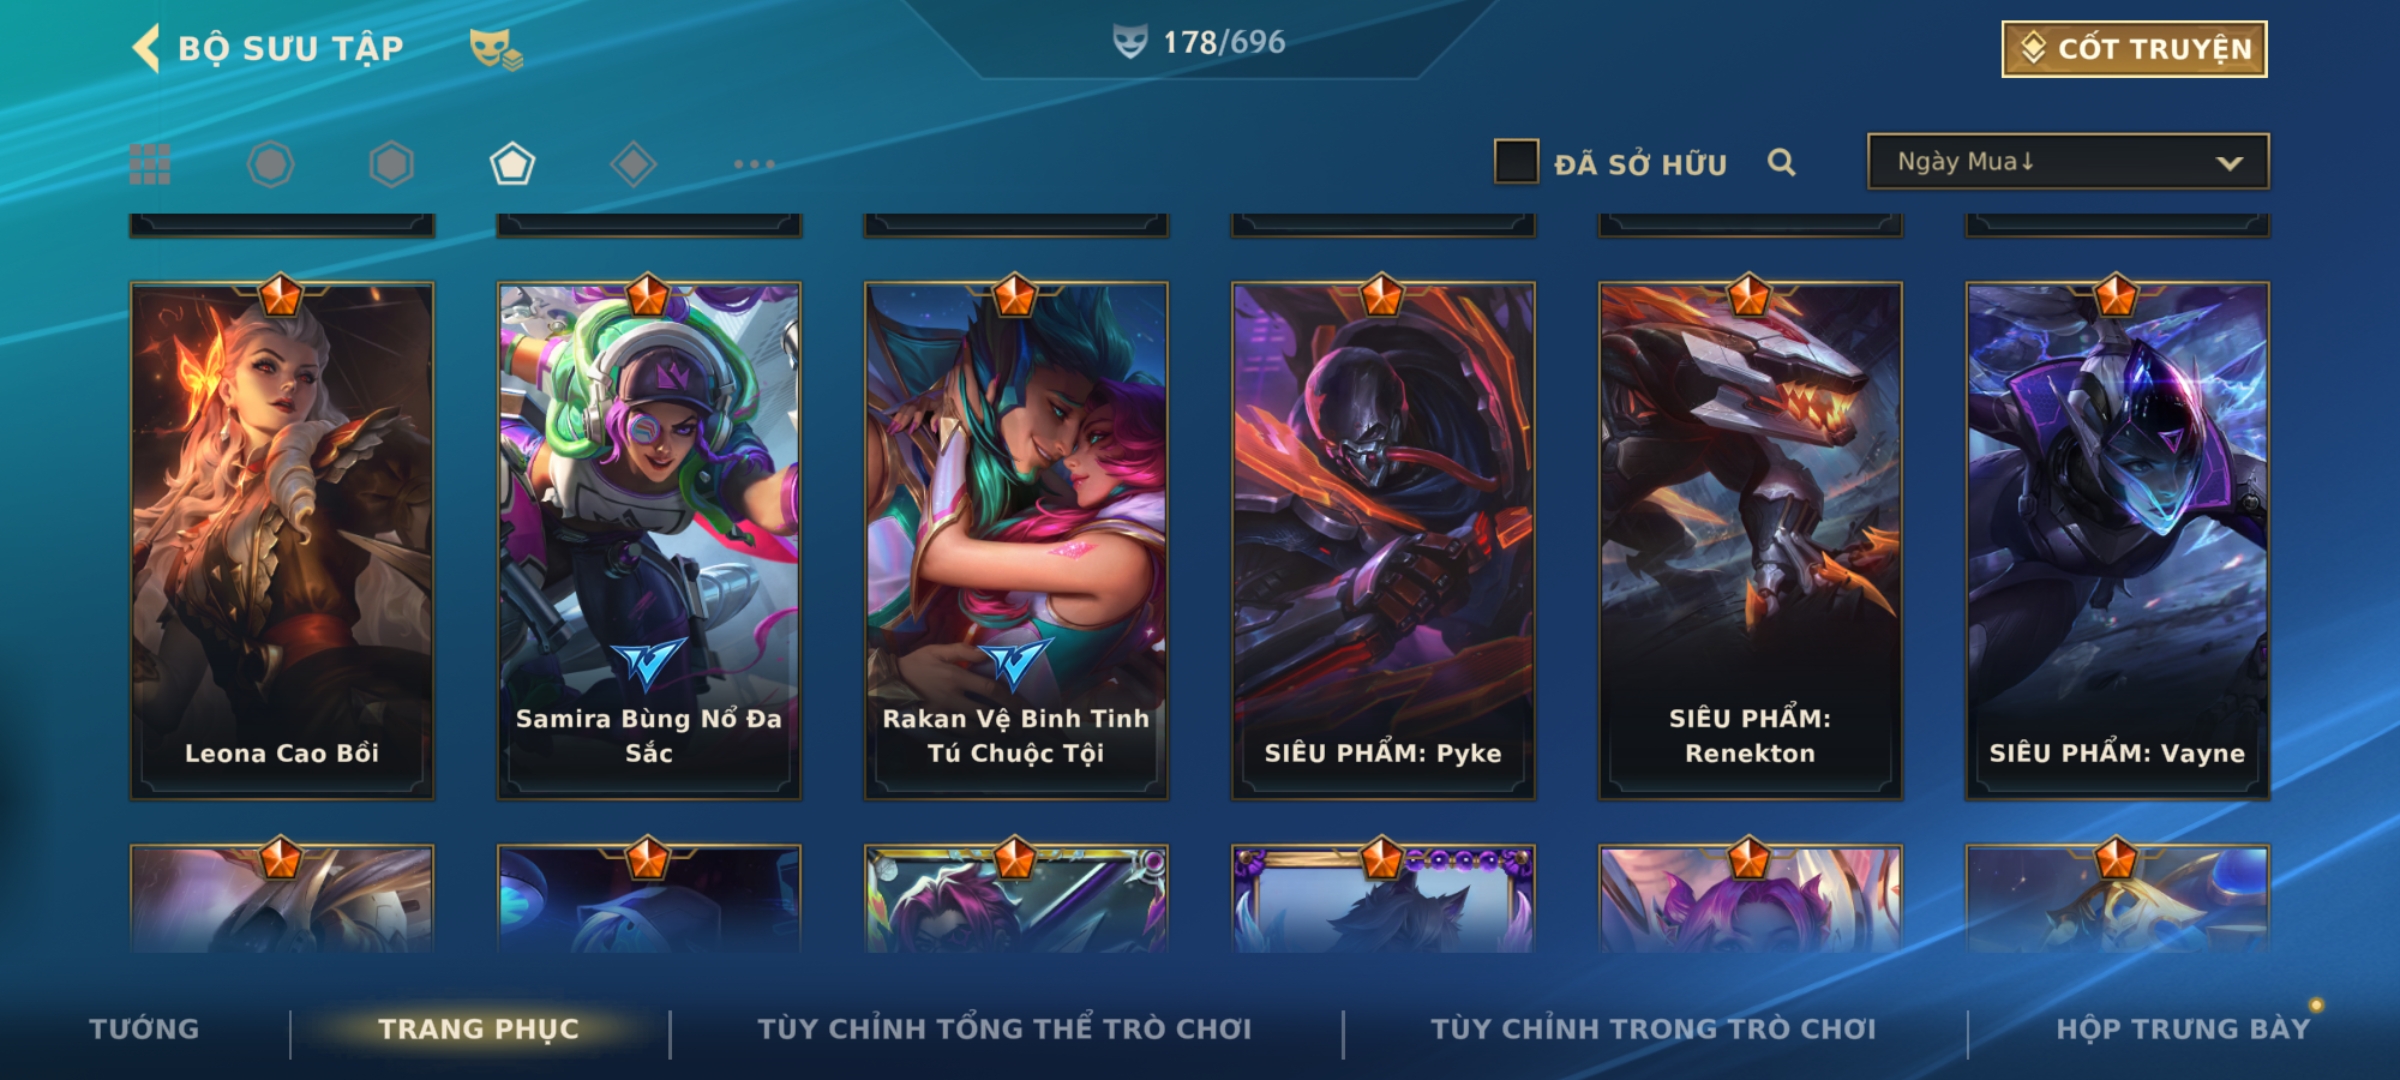The image size is (2400, 1080).
Task: Open the Samira Bùng Nổ Đa Sắc skin
Action: click(x=649, y=540)
